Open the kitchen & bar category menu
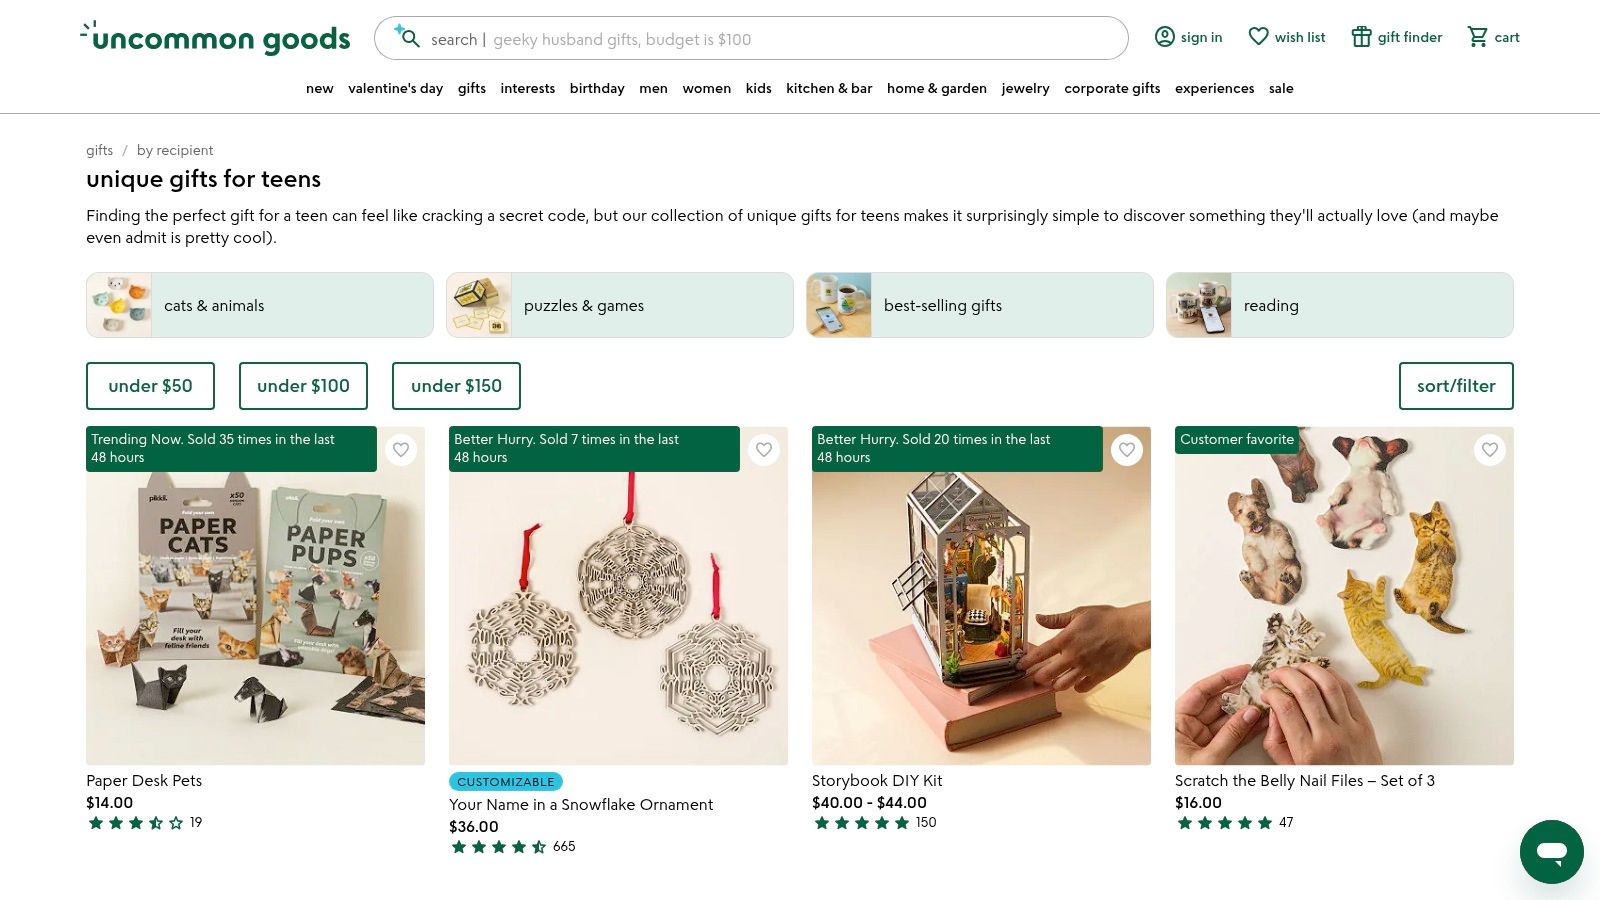 pos(829,88)
